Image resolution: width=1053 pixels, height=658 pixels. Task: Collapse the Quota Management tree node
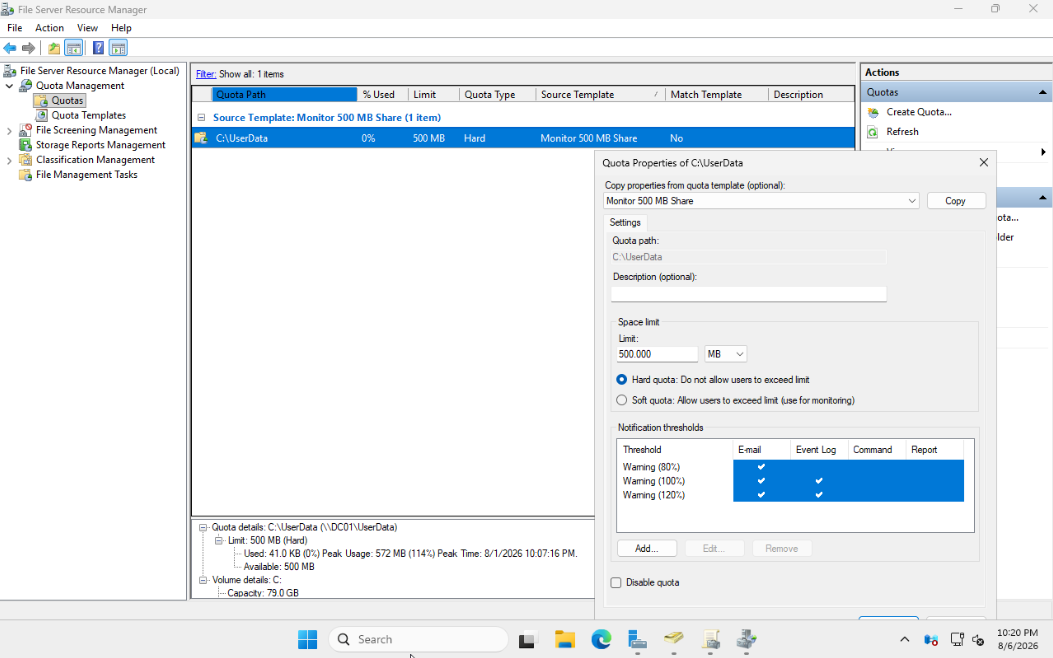point(9,86)
